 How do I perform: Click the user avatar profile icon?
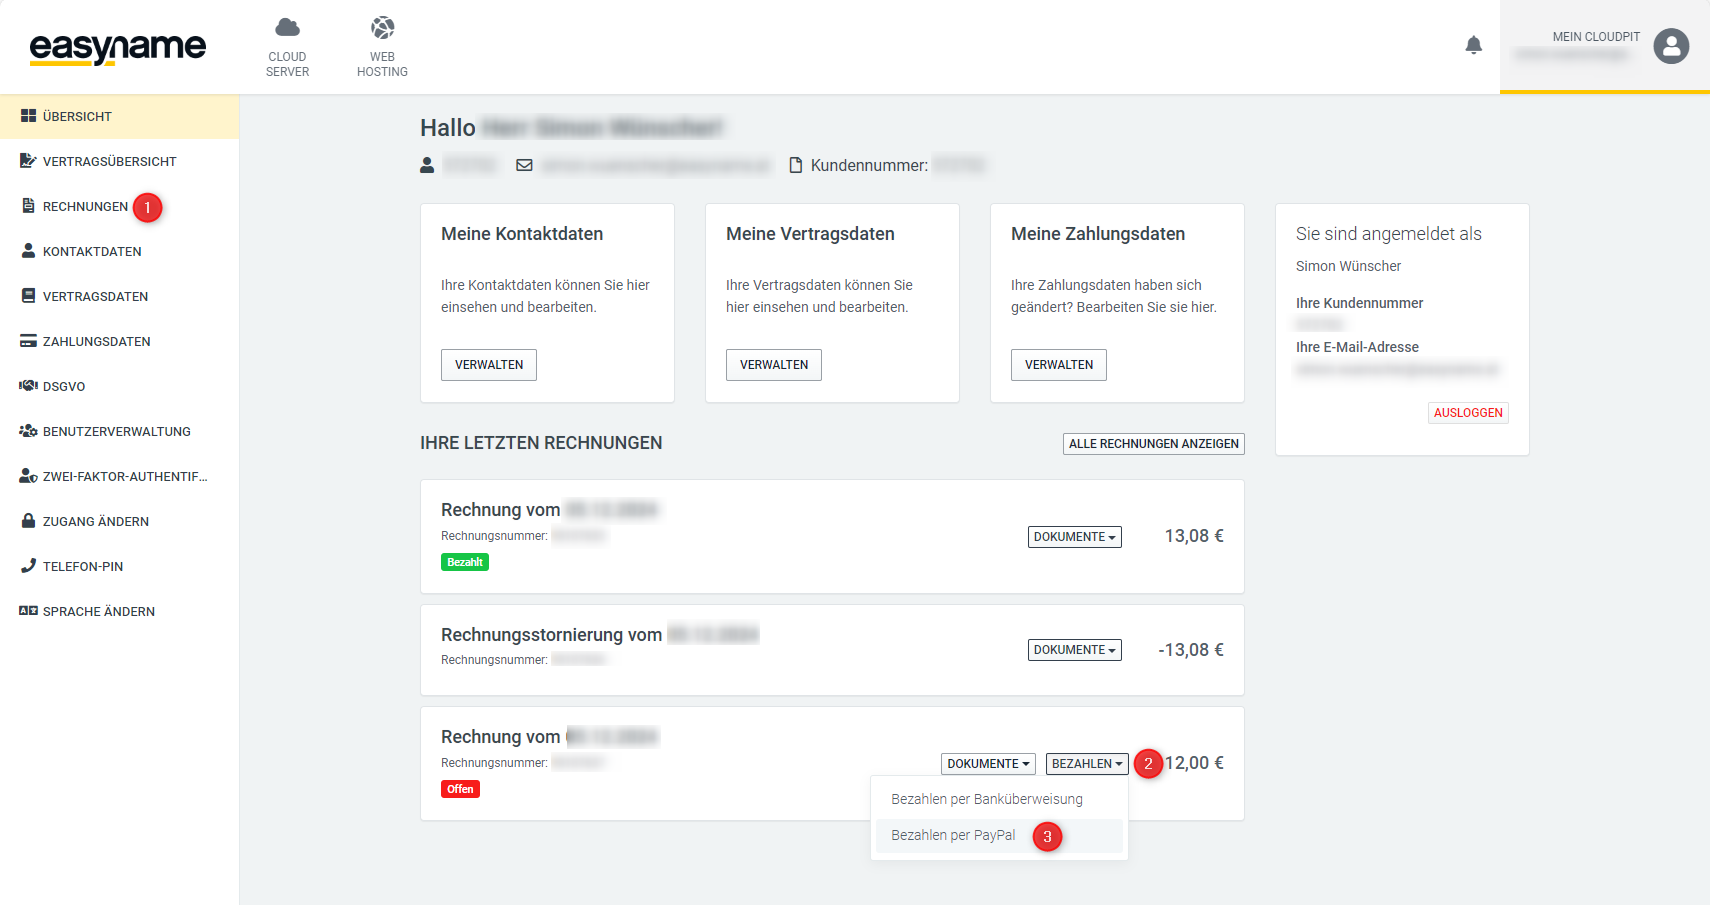(1670, 46)
